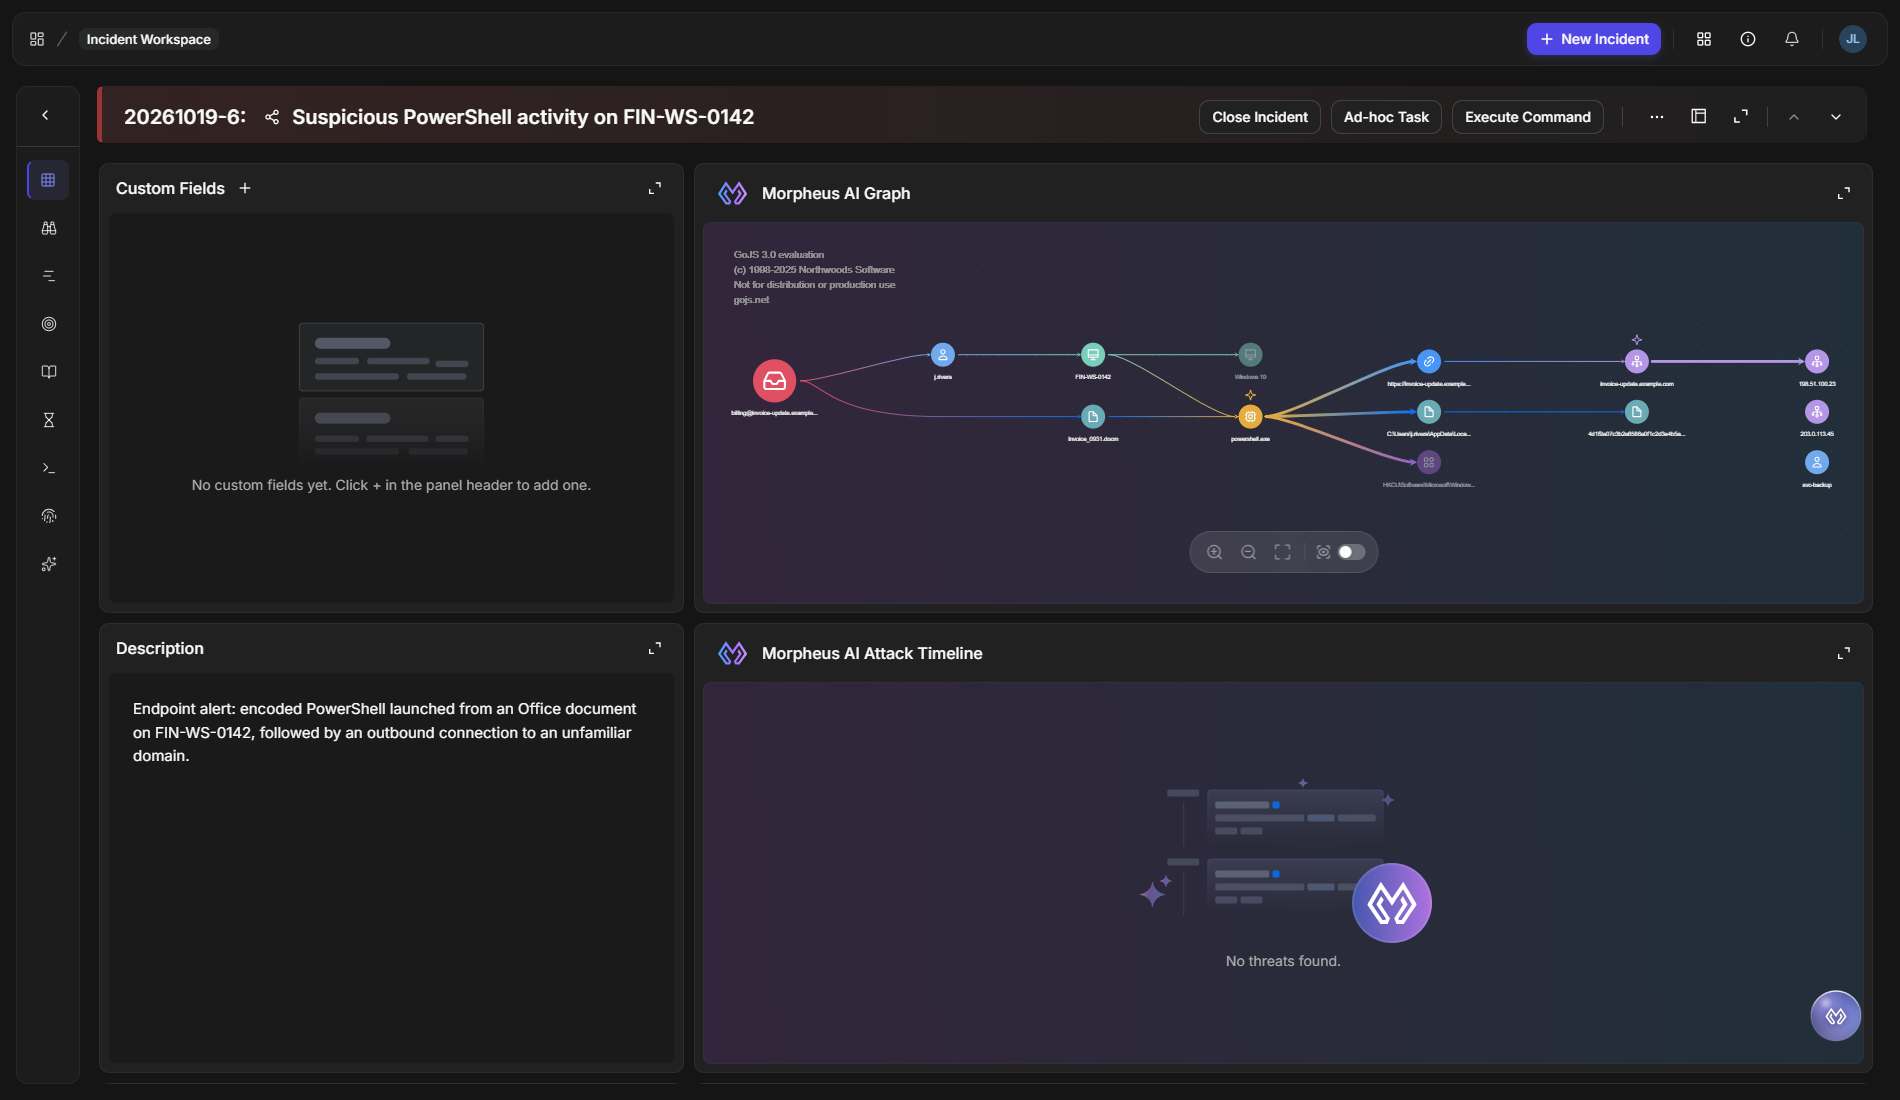Open the floating Morpheus AI assistant button
Viewport: 1900px width, 1100px height.
click(1836, 1016)
